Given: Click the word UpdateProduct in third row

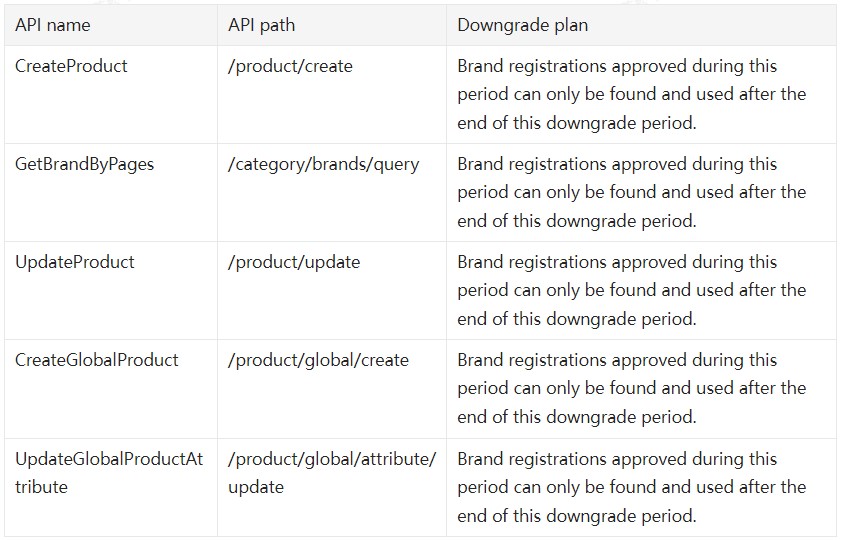Looking at the screenshot, I should click(x=74, y=262).
